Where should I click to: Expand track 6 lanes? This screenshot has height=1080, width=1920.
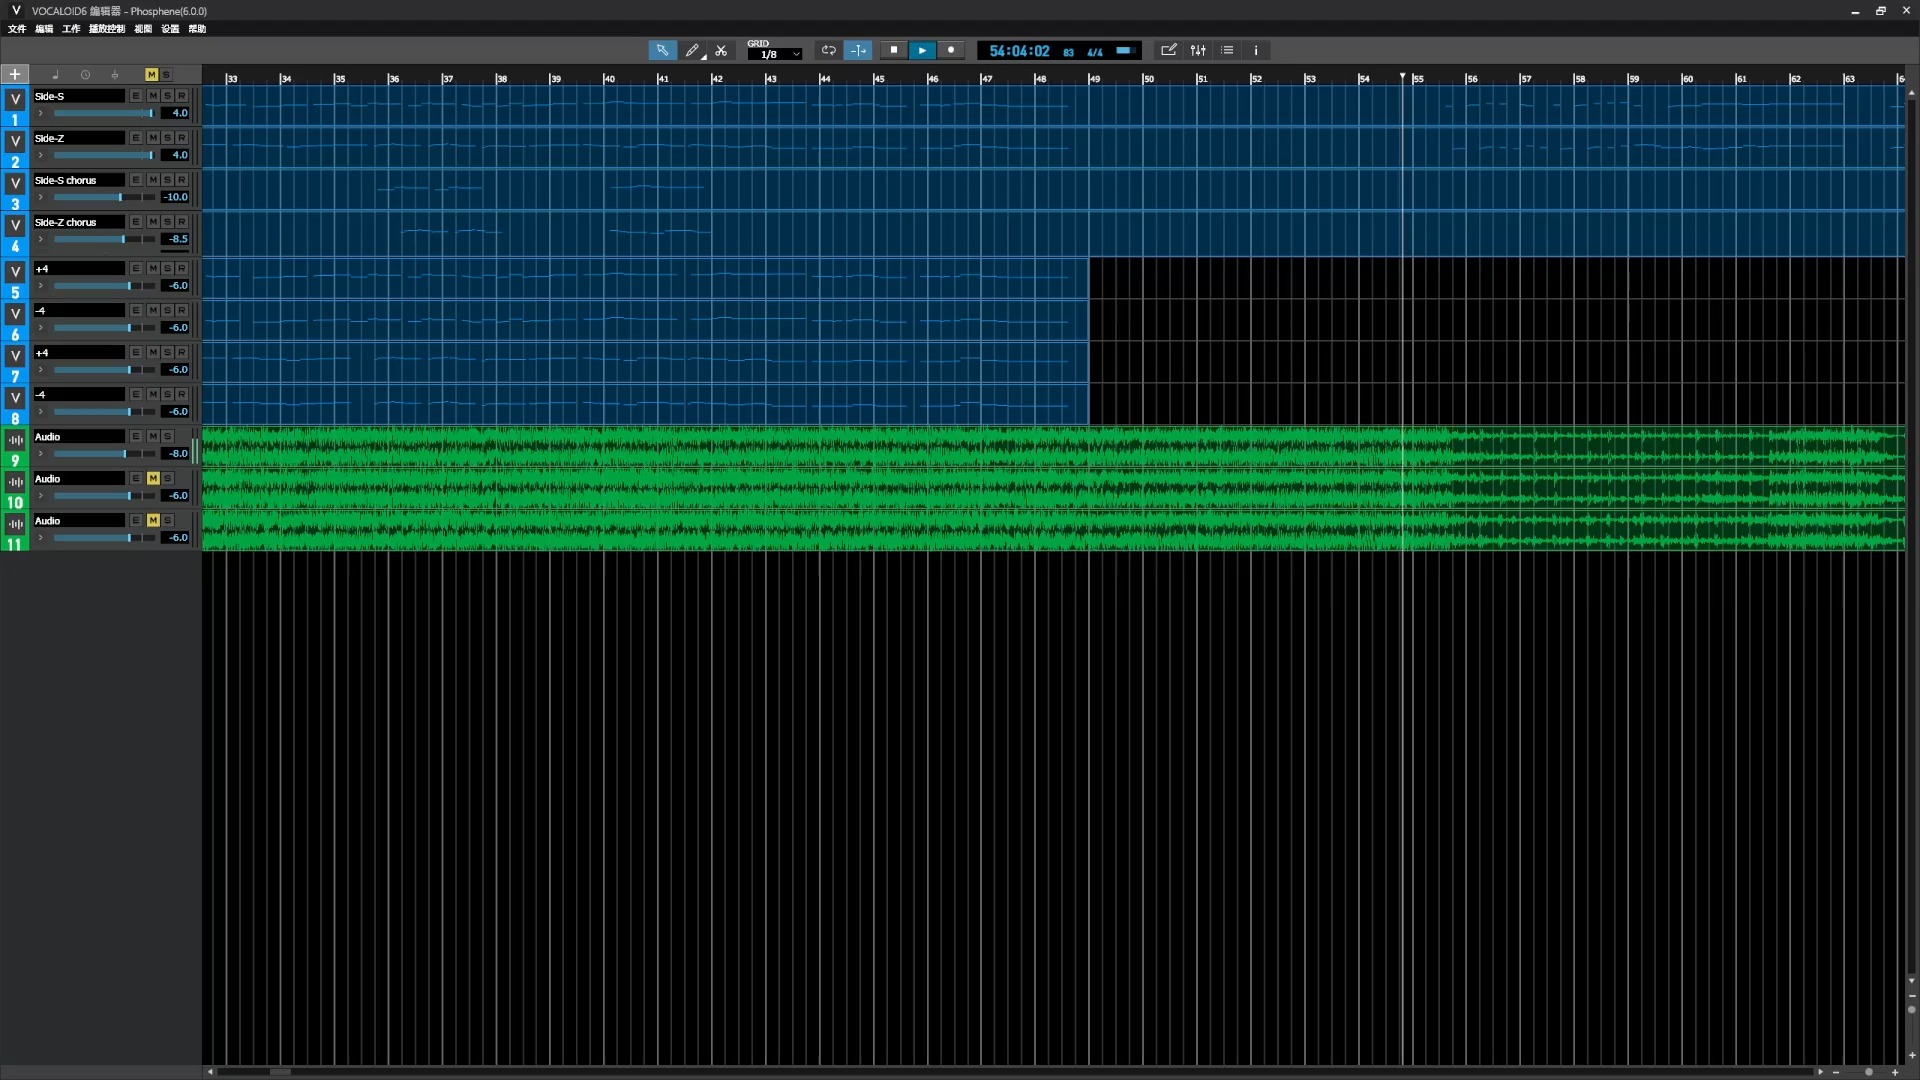[x=40, y=328]
